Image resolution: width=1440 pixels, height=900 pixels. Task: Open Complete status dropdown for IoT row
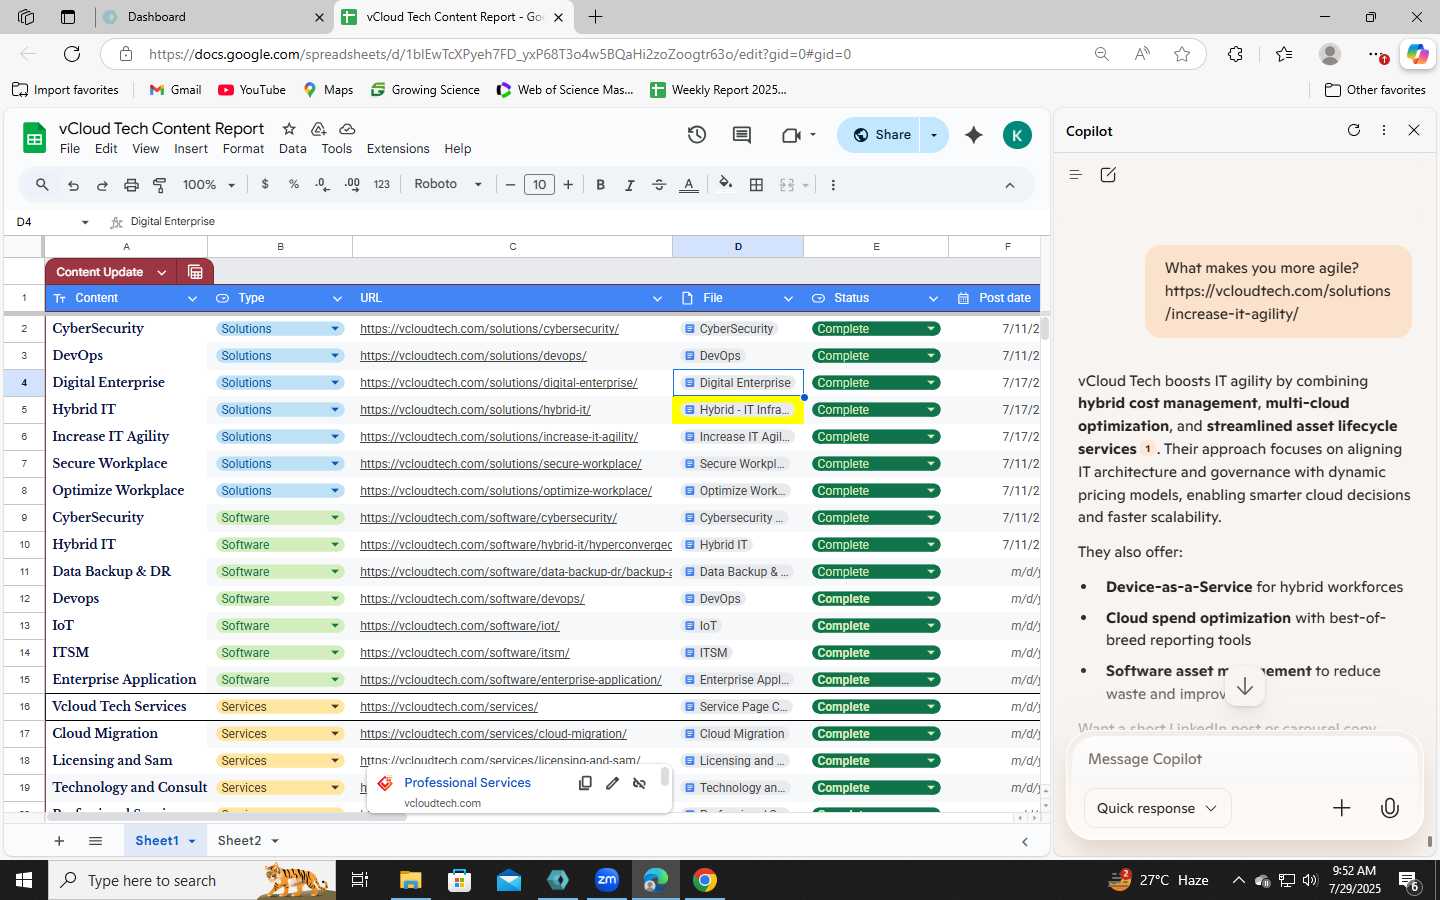[x=931, y=626]
